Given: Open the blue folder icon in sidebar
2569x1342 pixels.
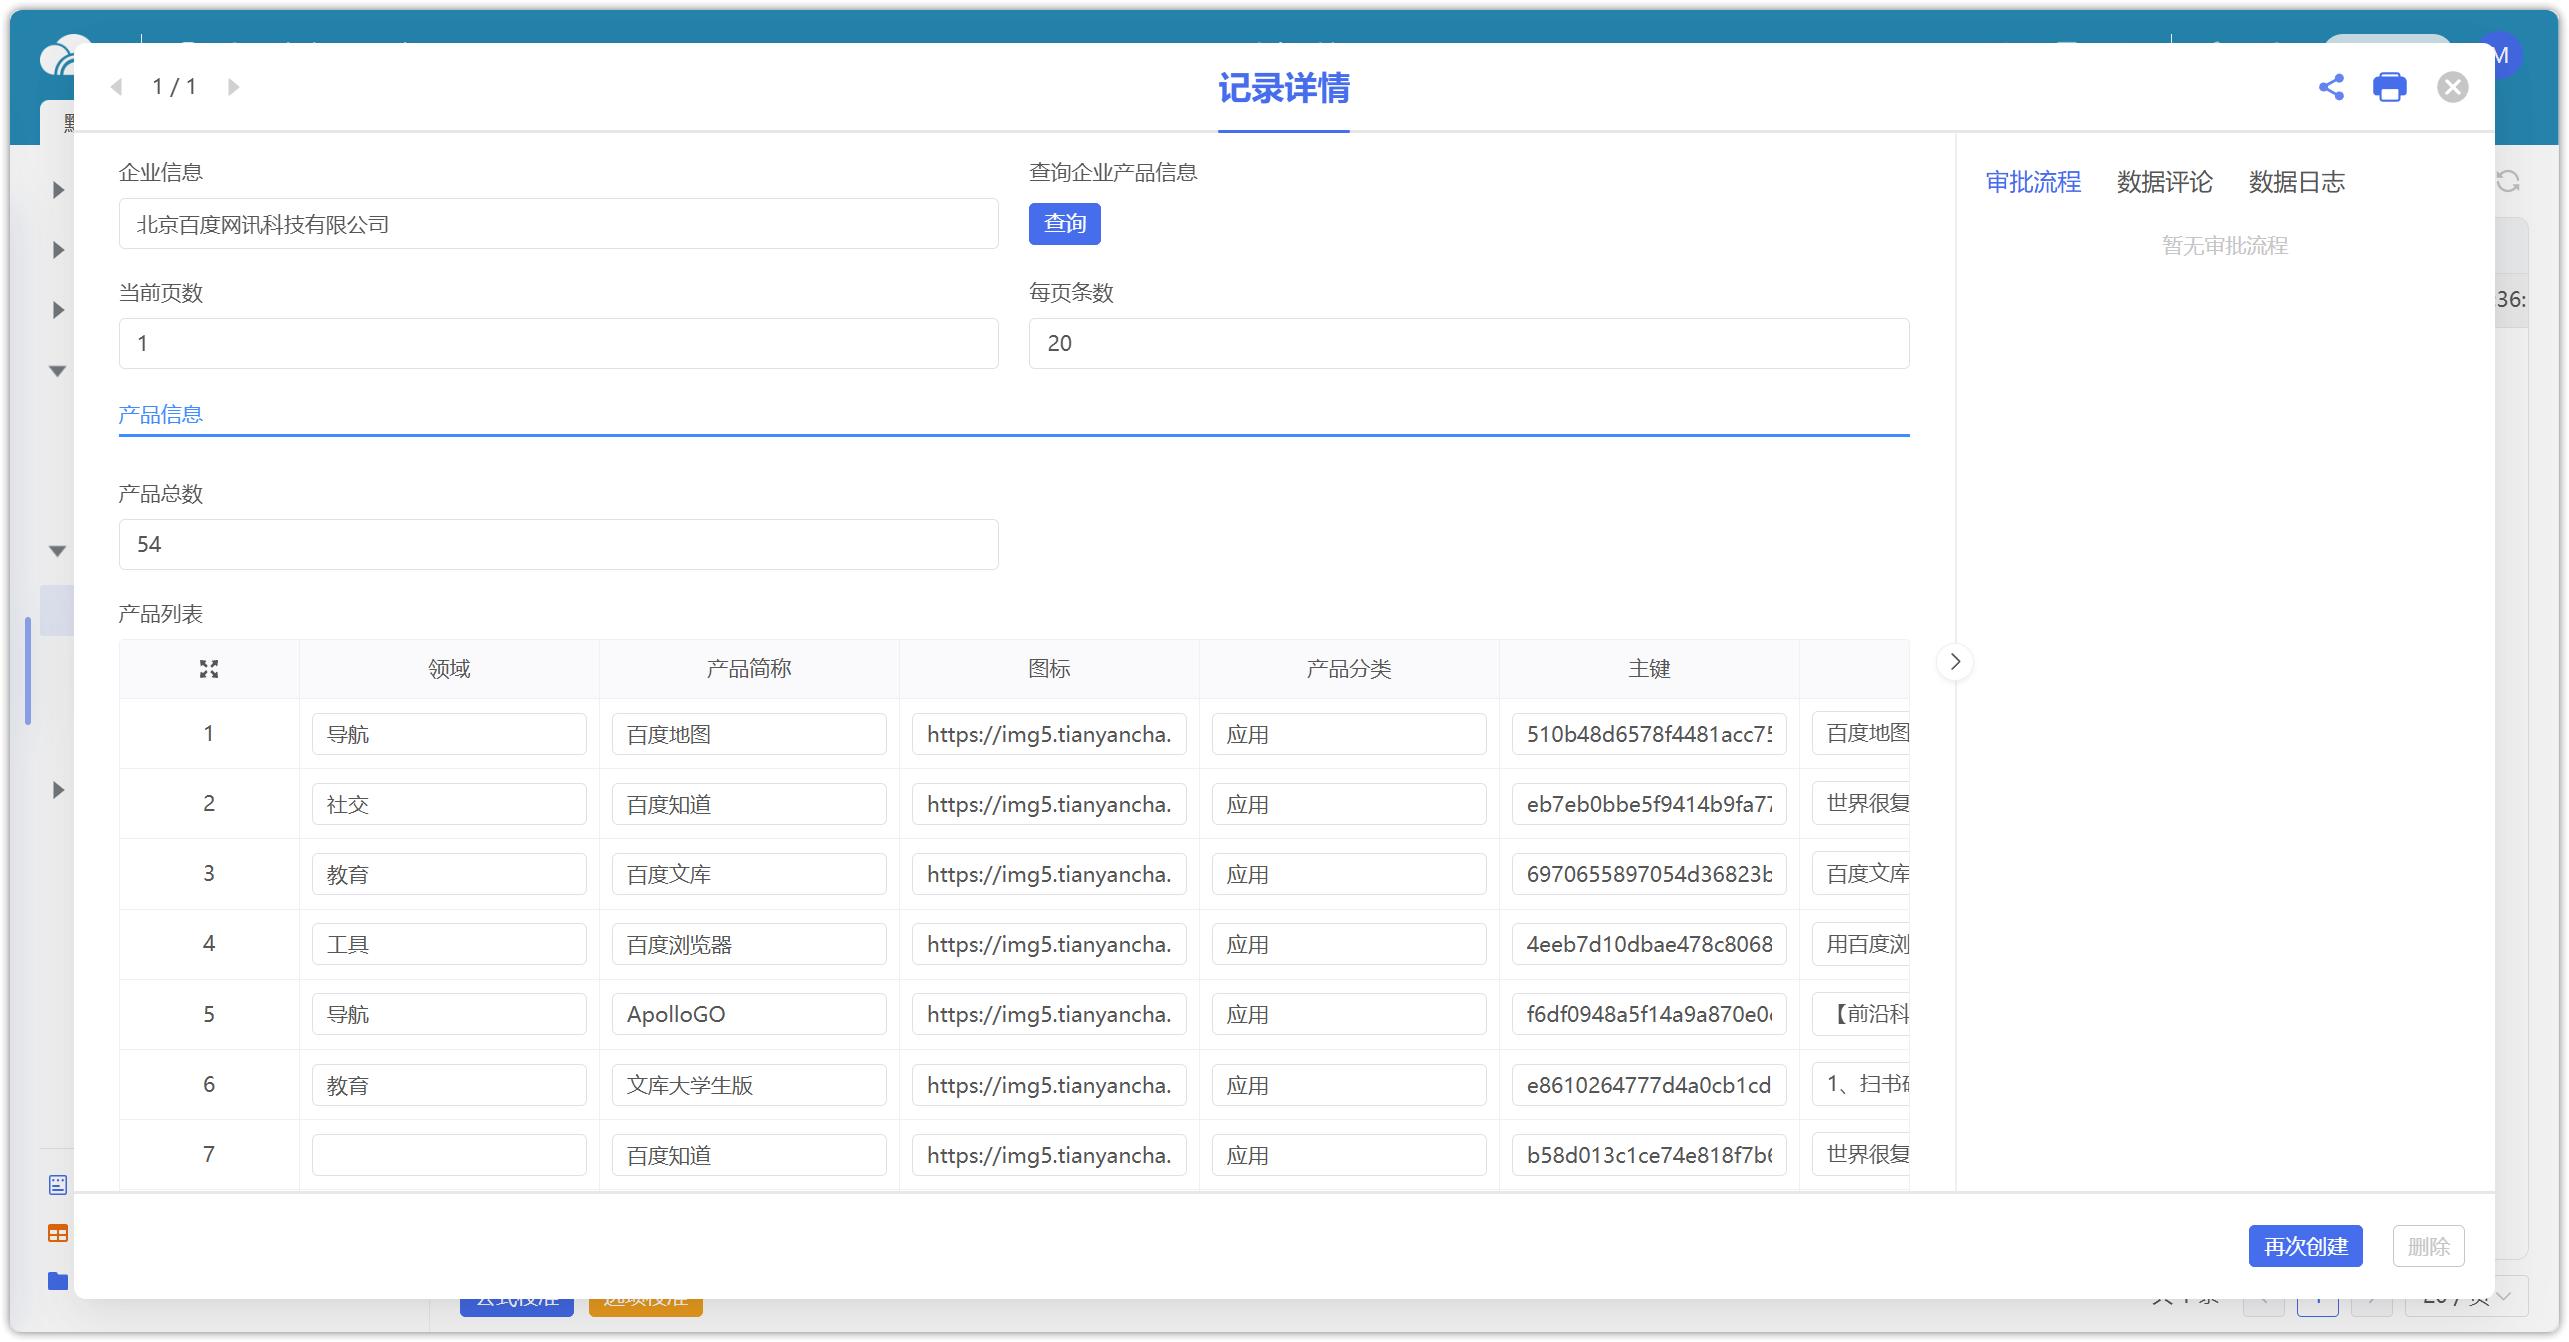Looking at the screenshot, I should 58,1281.
